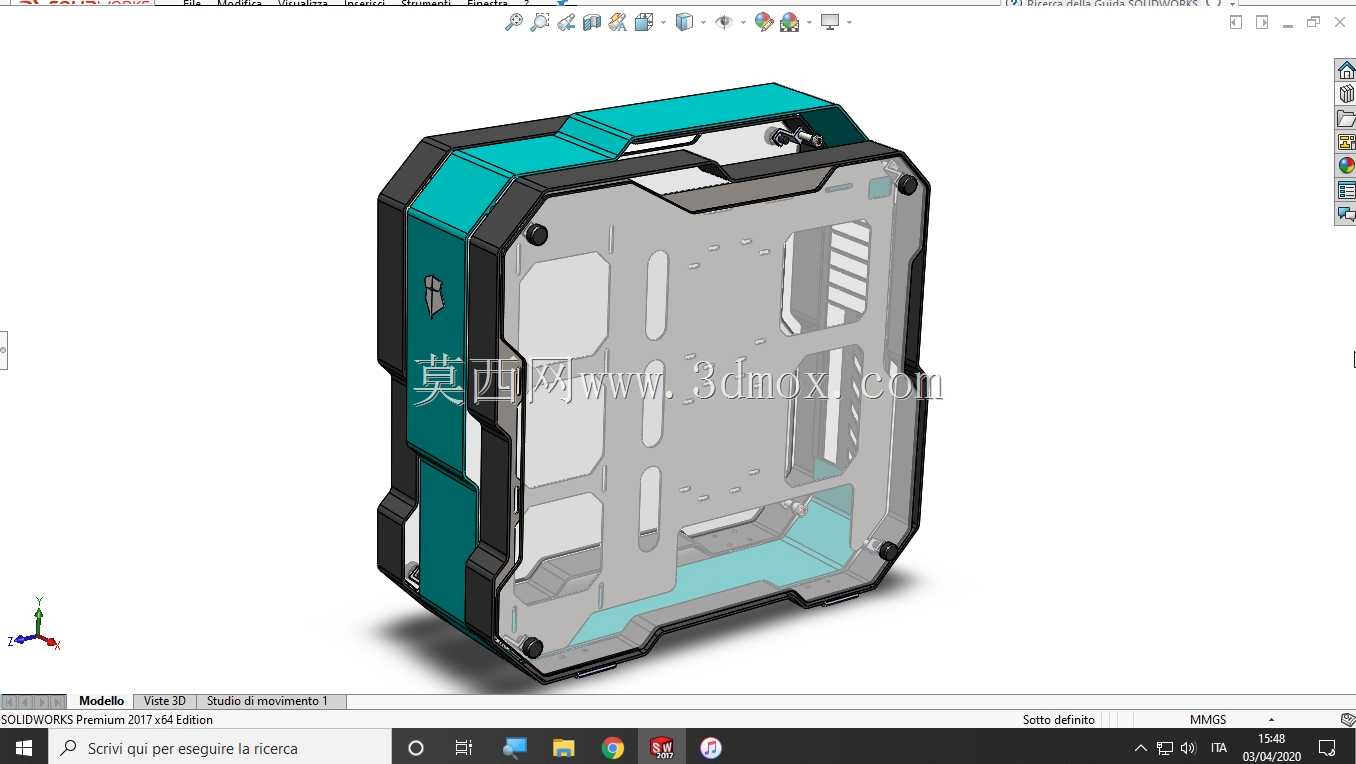
Task: Open the Windows notification center
Action: [1327, 747]
